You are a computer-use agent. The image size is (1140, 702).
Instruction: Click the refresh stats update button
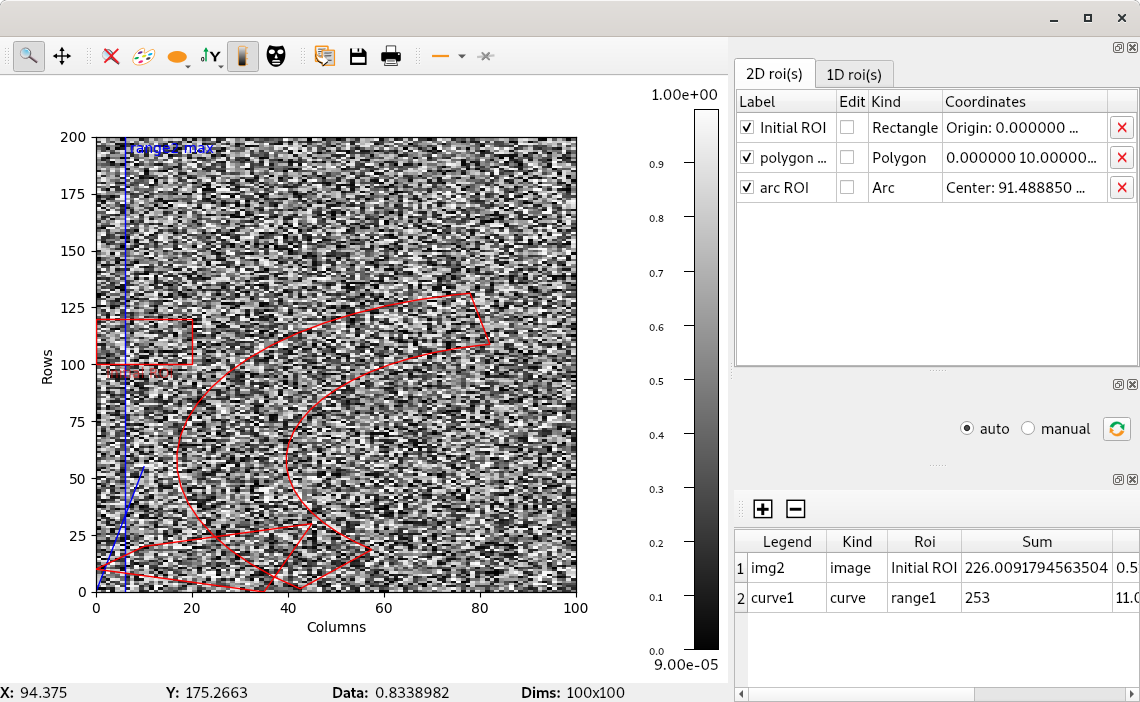(x=1116, y=429)
